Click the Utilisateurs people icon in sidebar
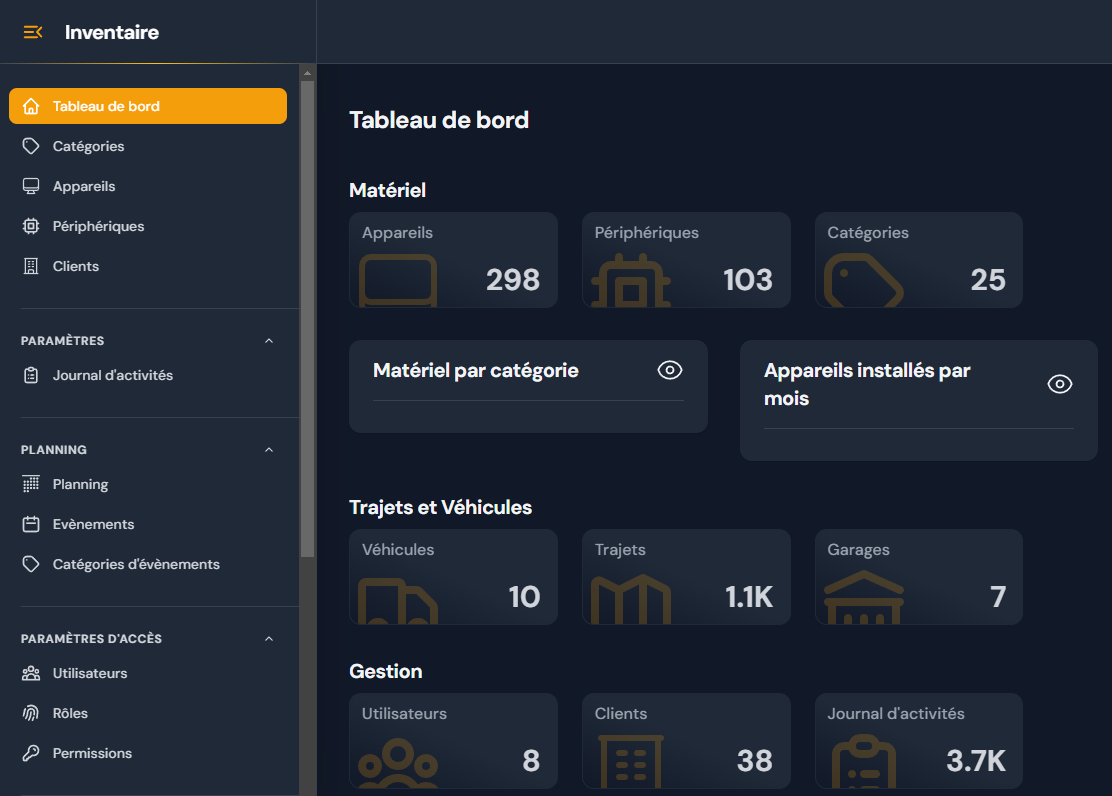The height and width of the screenshot is (796, 1112). (31, 673)
